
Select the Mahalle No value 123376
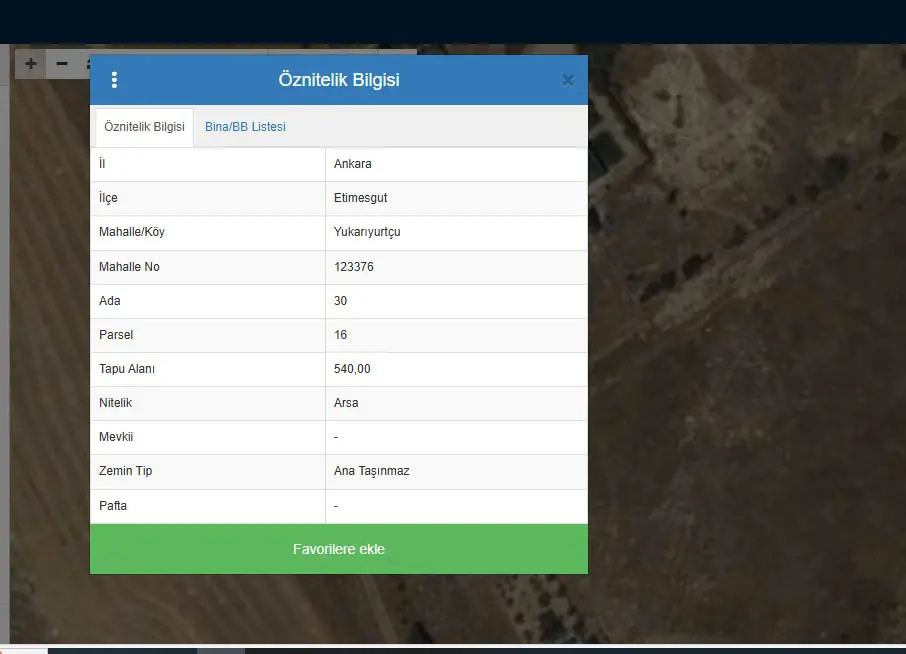tap(354, 267)
